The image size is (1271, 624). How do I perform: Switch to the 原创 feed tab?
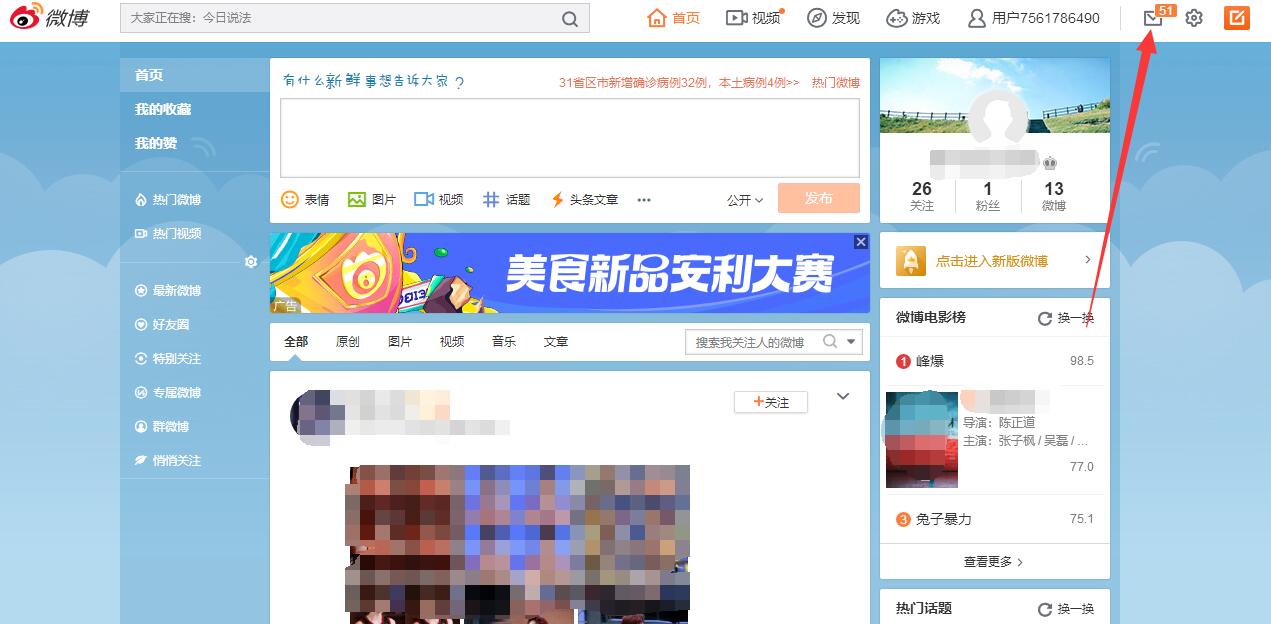pos(347,341)
